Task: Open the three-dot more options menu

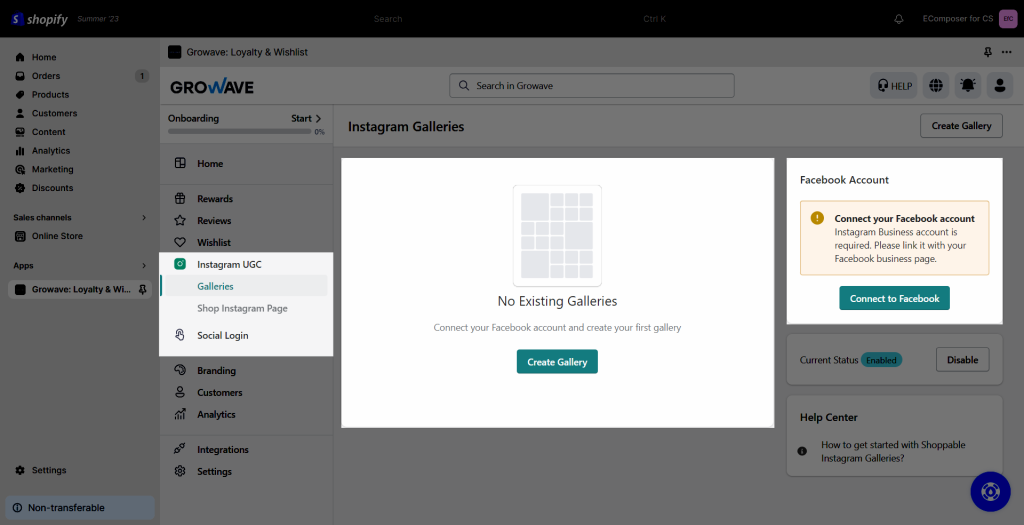Action: click(x=1007, y=52)
